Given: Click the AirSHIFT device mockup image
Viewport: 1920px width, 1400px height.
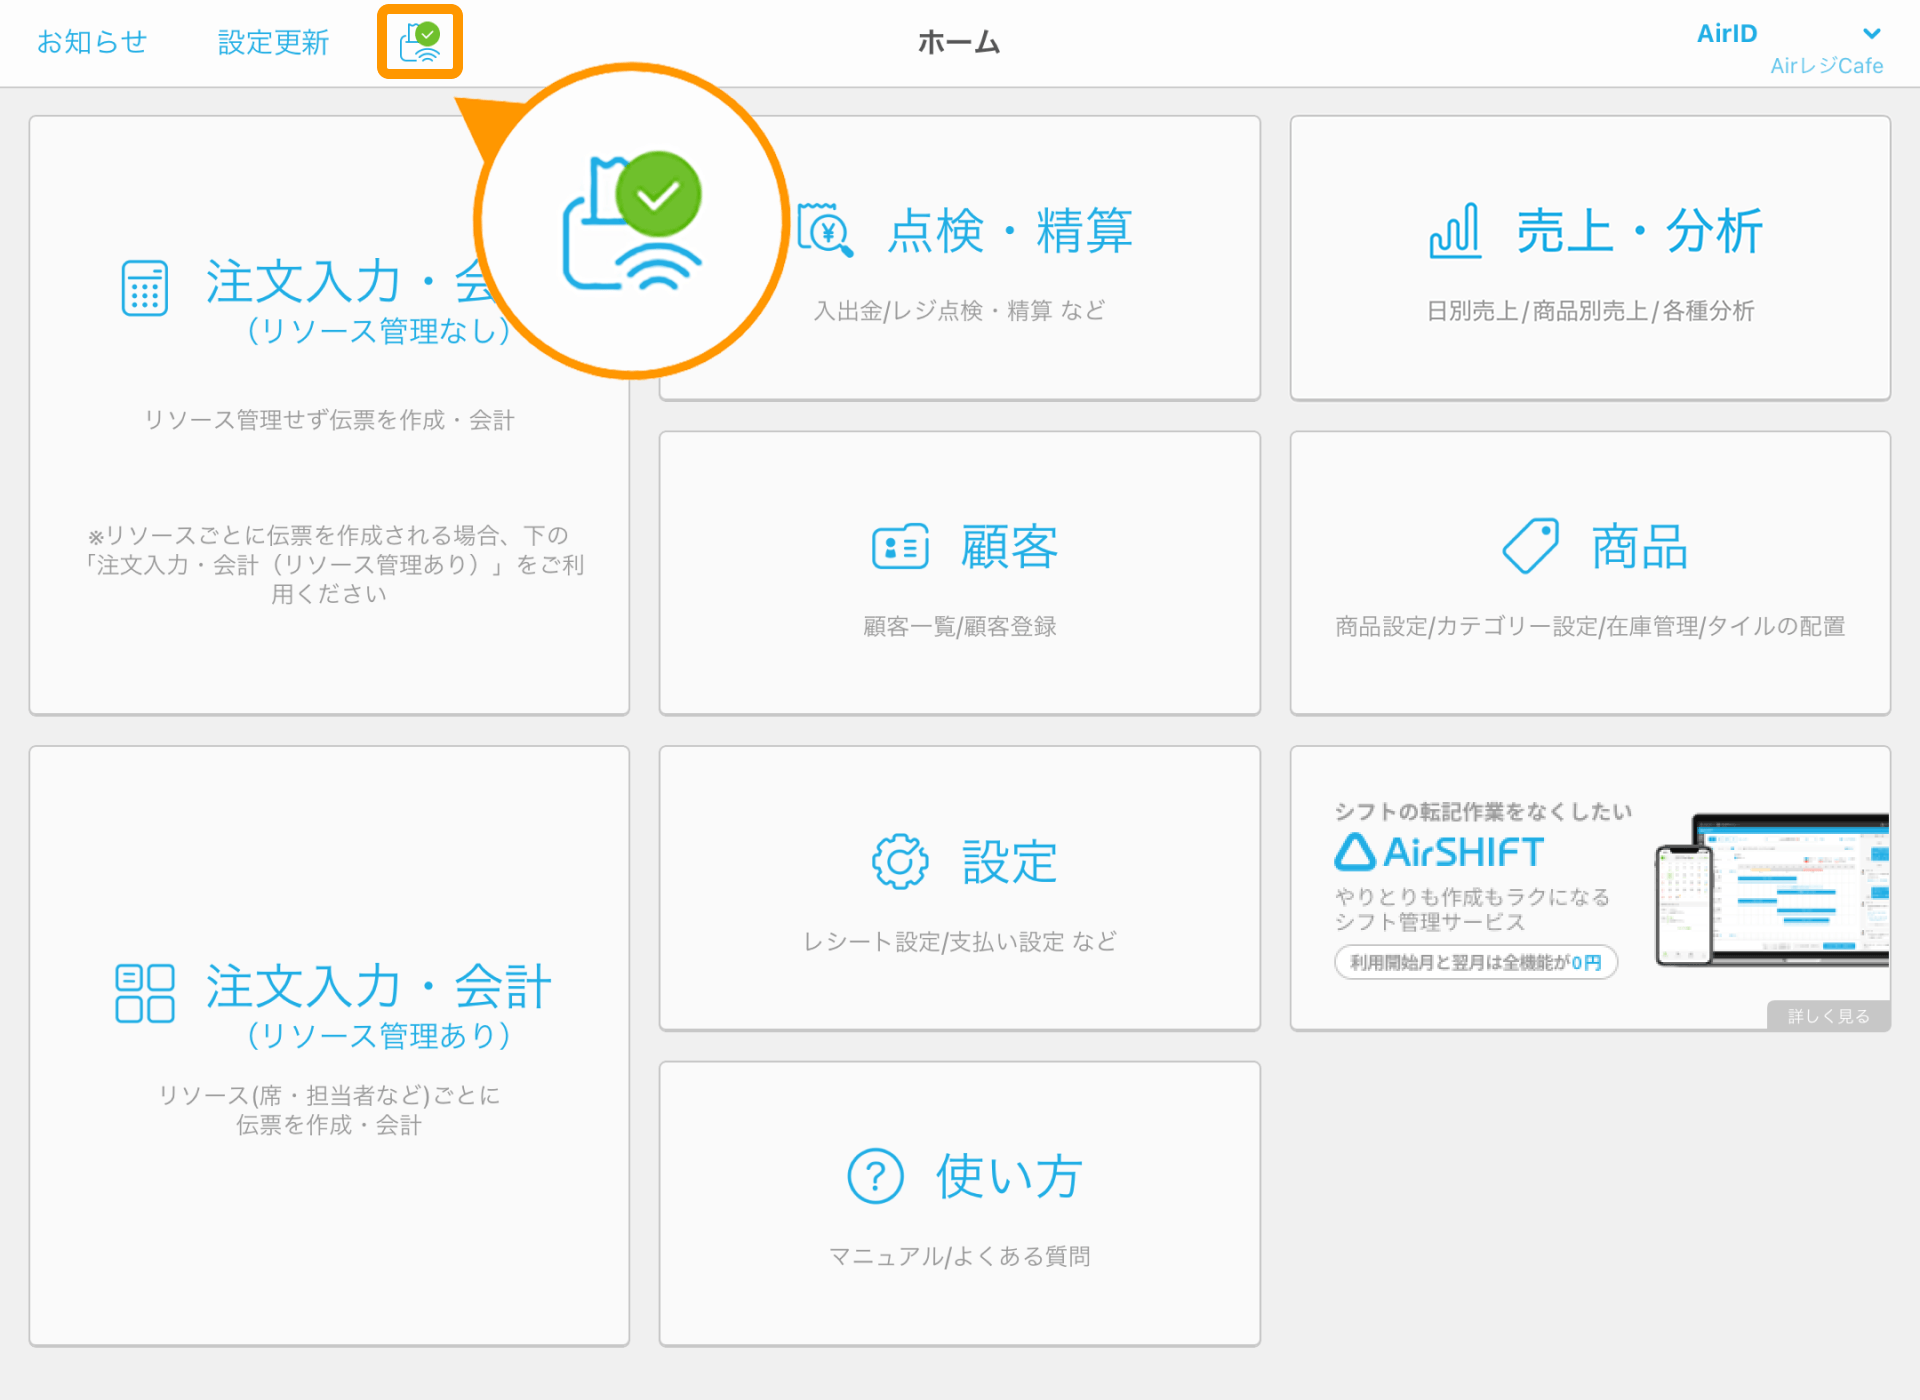Looking at the screenshot, I should click(x=1772, y=889).
